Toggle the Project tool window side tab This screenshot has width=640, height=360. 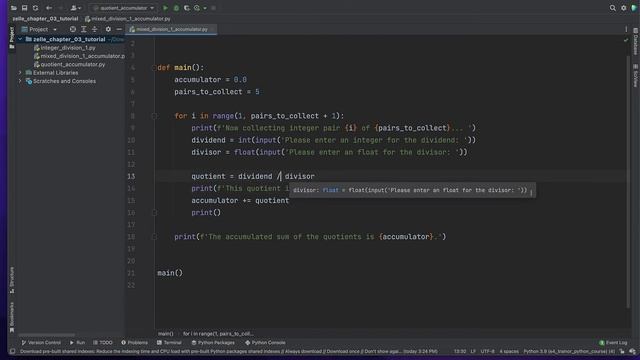tap(11, 38)
